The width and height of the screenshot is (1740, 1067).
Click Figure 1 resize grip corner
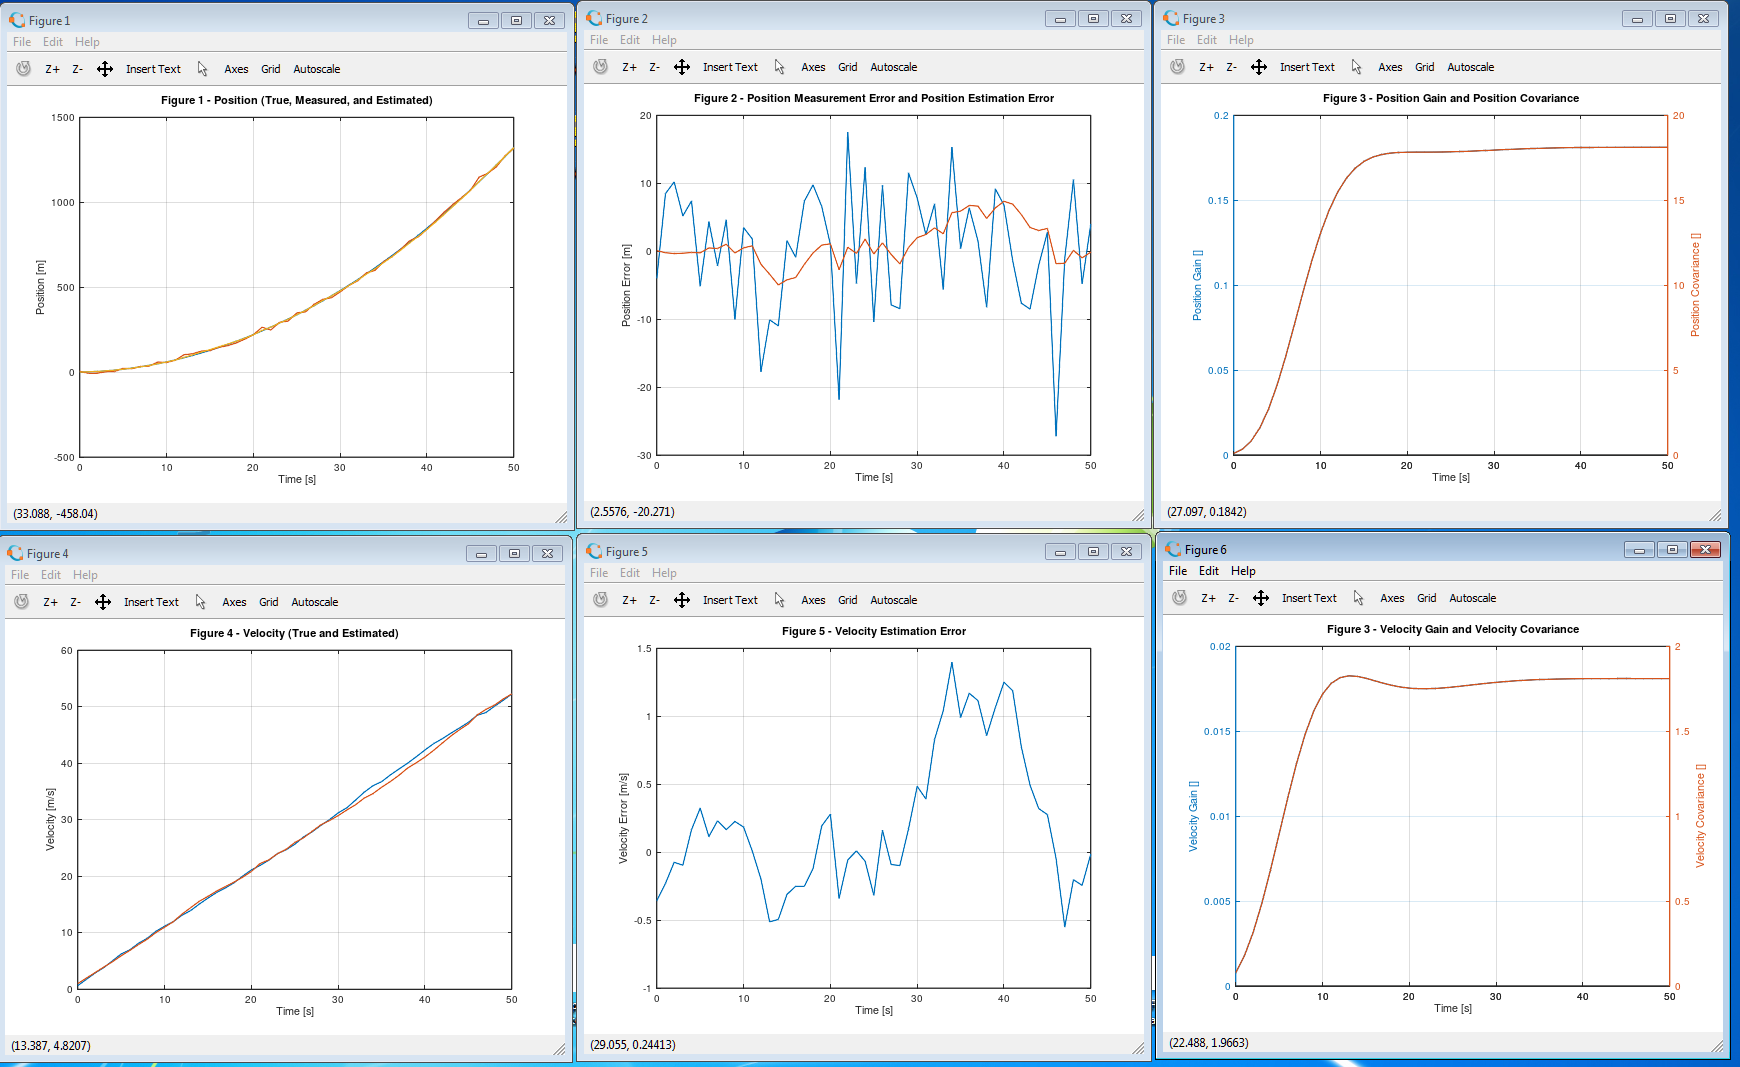click(561, 517)
